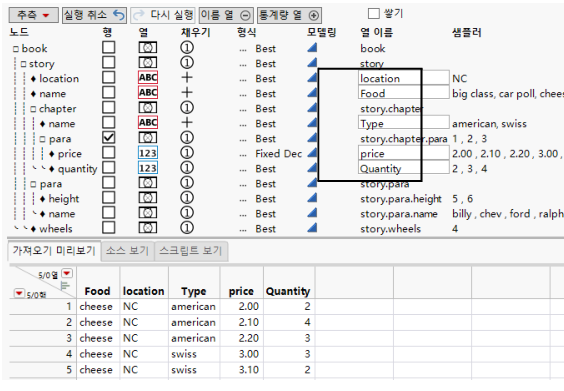Screen dimensions: 564x391
Task: Edit the location column name field
Action: tap(404, 78)
